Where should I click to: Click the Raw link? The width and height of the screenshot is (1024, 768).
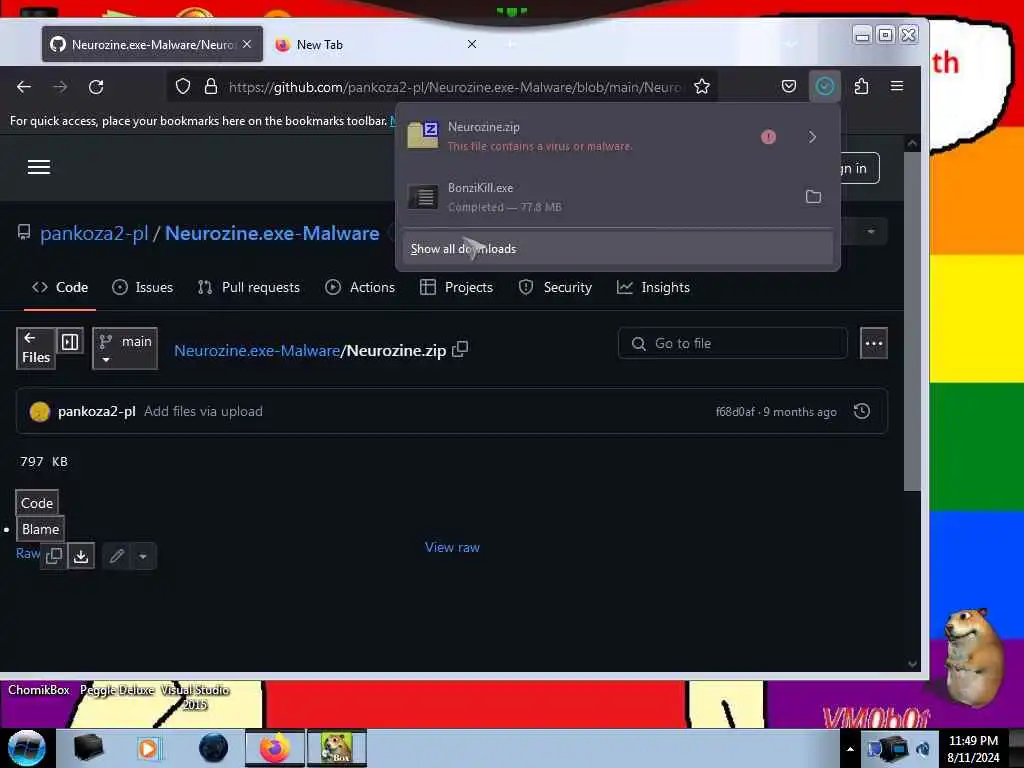[27, 553]
